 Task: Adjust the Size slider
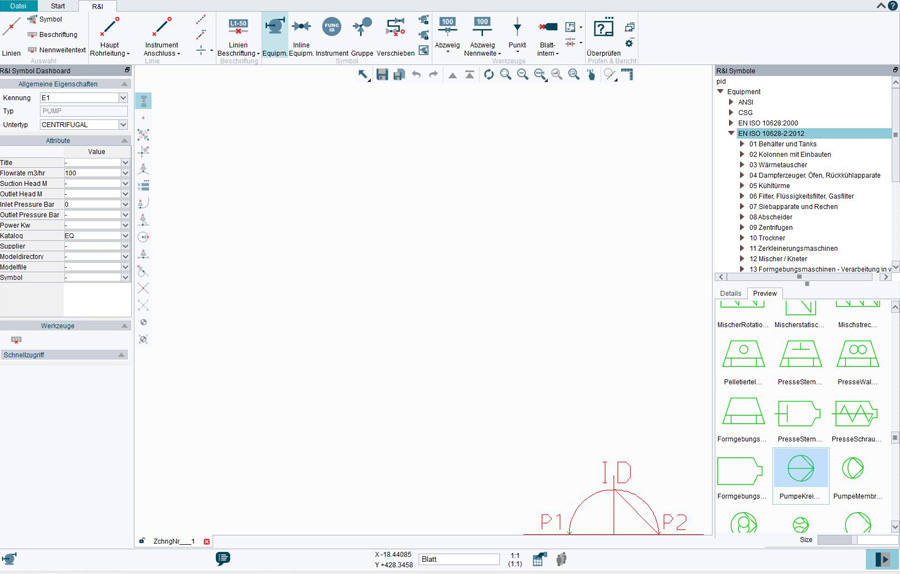(857, 540)
